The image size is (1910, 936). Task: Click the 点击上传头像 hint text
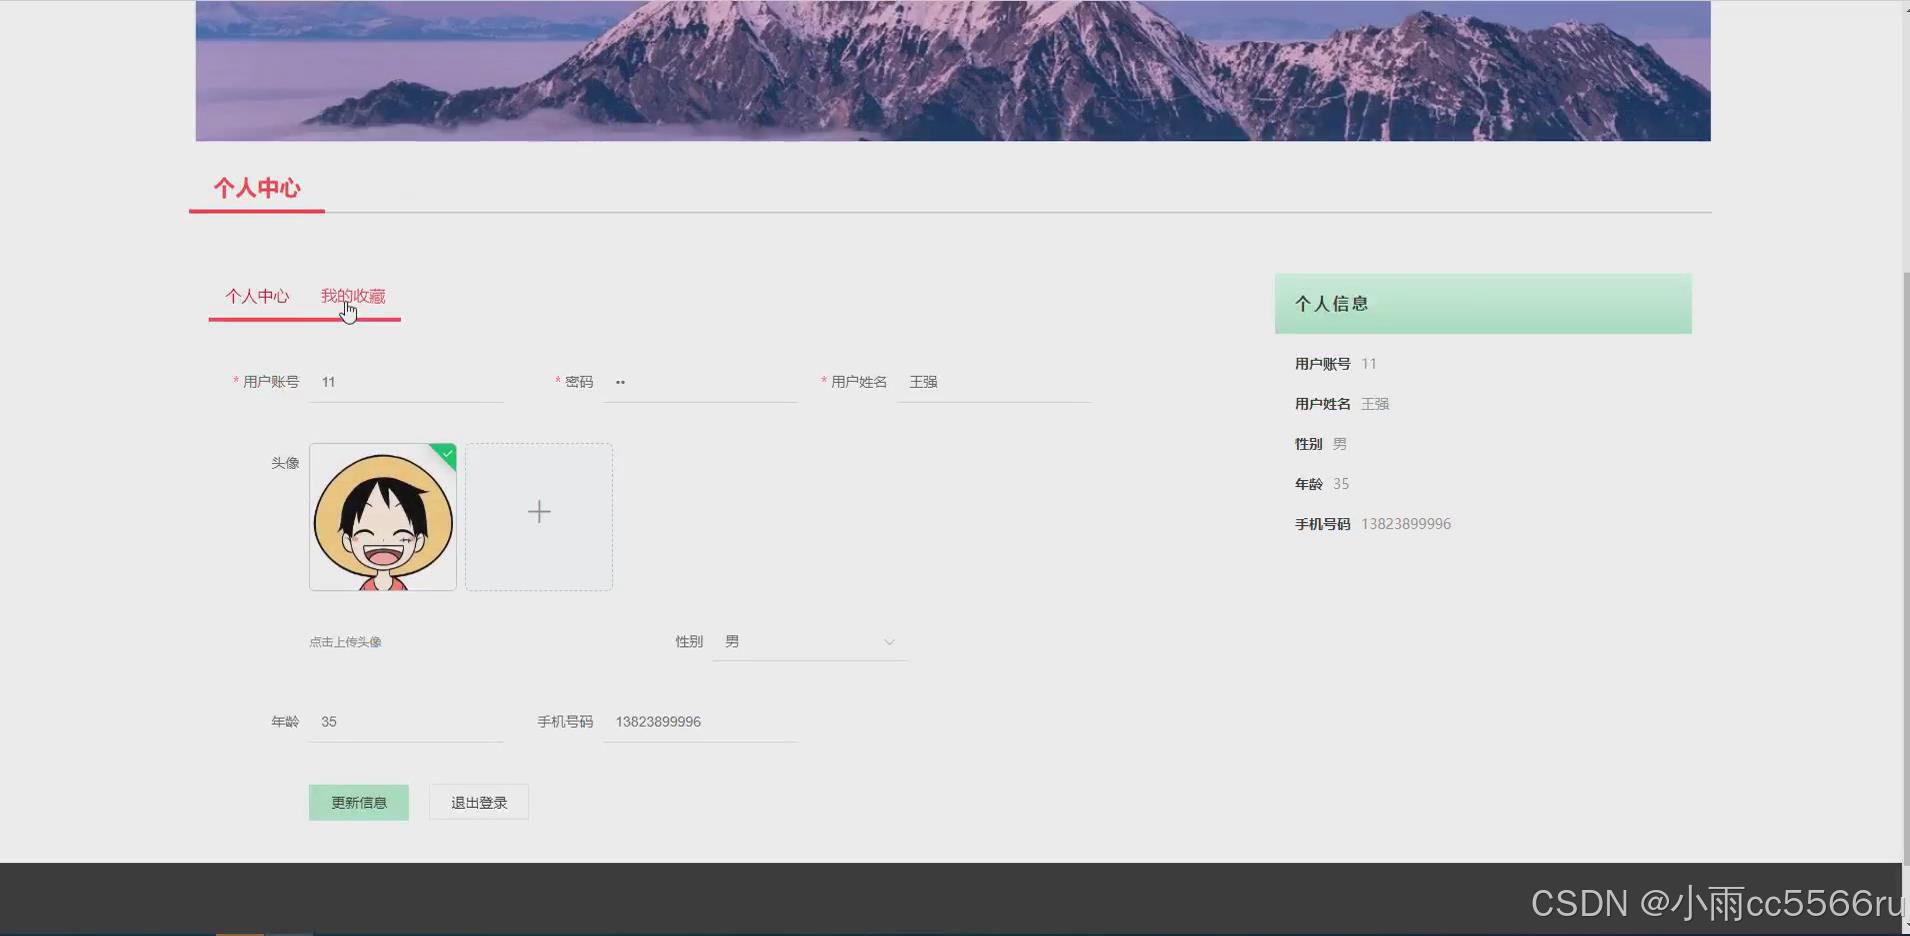pos(345,642)
